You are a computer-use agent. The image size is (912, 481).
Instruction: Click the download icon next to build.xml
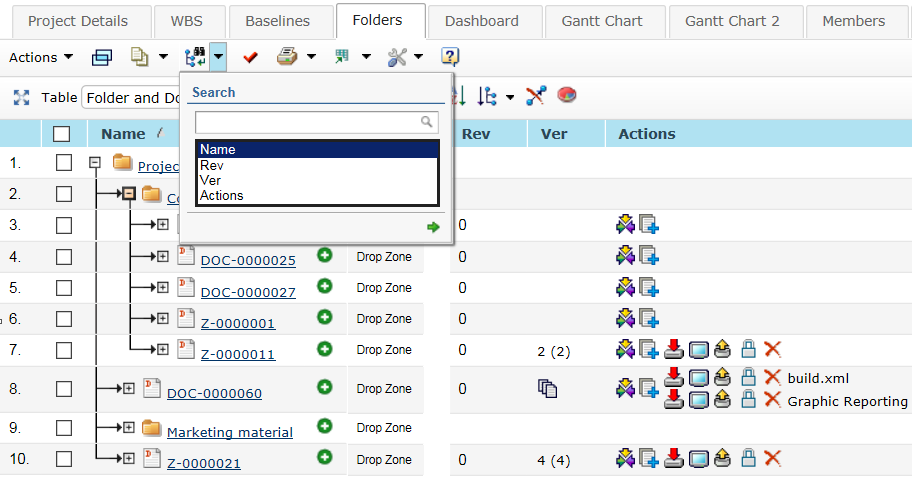tap(674, 377)
